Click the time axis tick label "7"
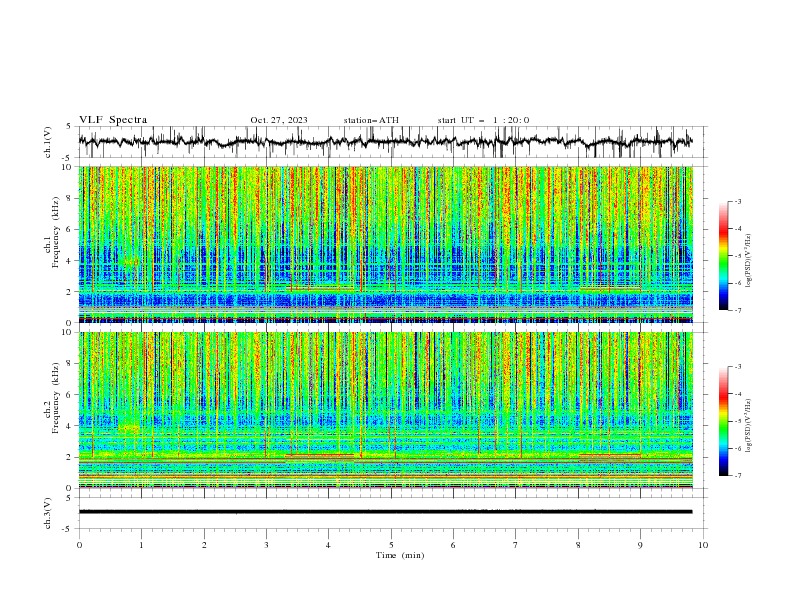This screenshot has width=792, height=612. (x=516, y=545)
